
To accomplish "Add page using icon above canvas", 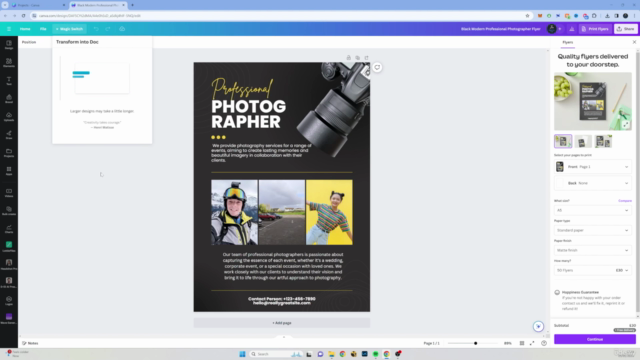I will pos(367,58).
